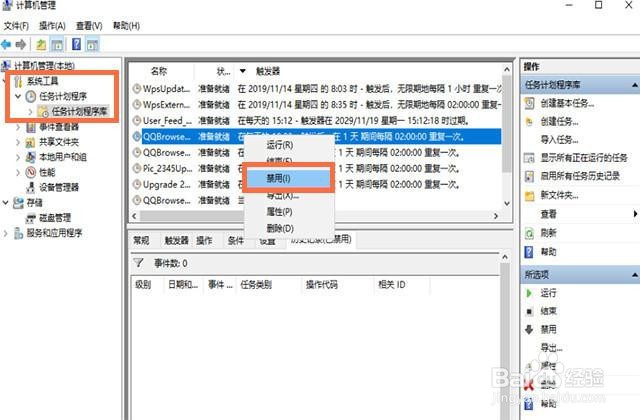Switch to the 操作 tab in details

[204, 241]
